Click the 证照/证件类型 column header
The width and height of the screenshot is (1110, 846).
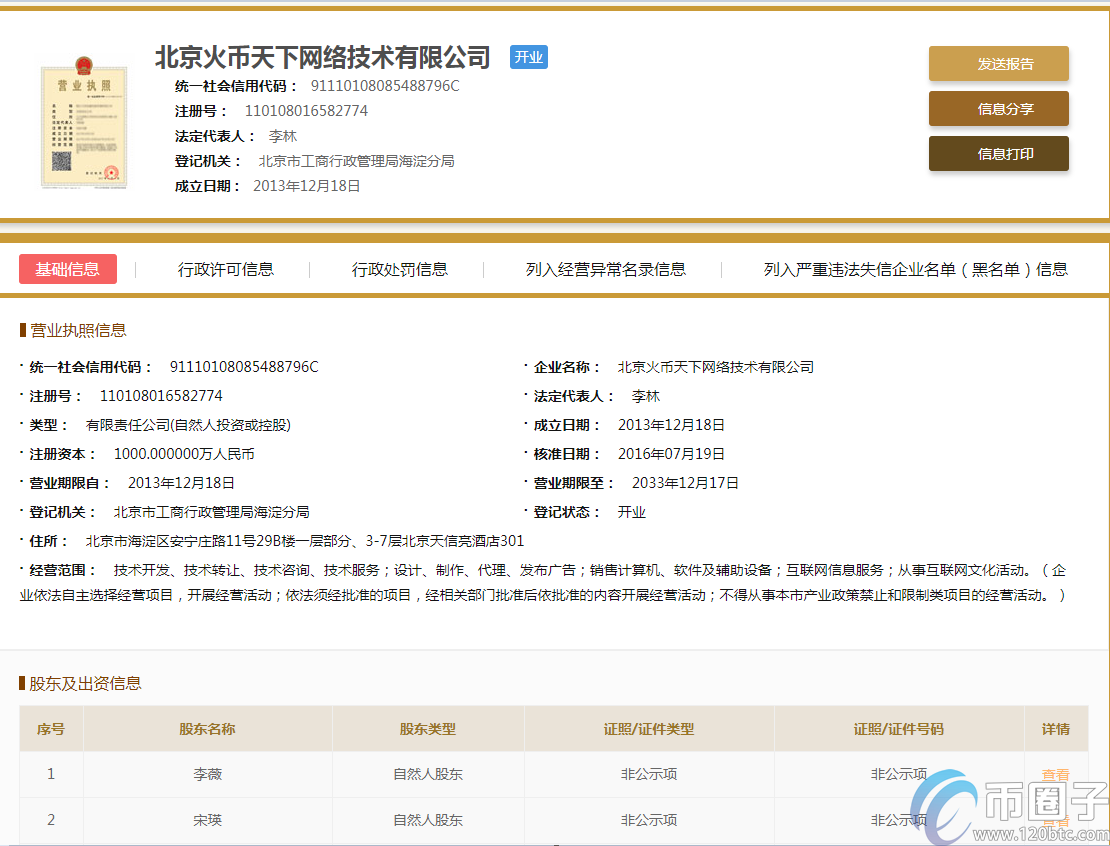point(648,729)
